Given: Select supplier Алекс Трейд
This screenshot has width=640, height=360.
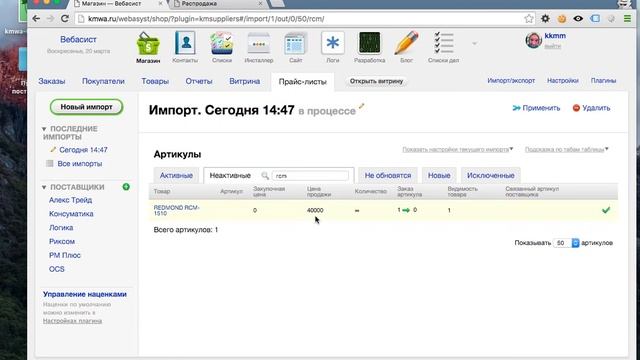Looking at the screenshot, I should (71, 200).
